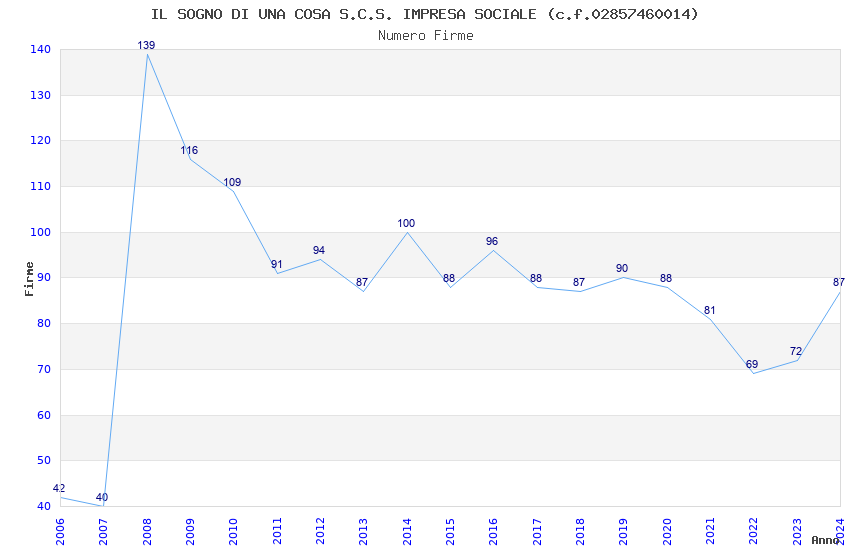Select year 2022 on the x-axis

click(x=754, y=531)
